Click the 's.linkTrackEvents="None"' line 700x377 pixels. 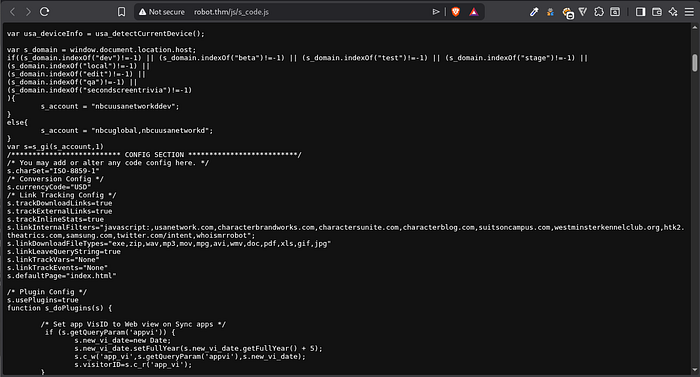point(57,268)
